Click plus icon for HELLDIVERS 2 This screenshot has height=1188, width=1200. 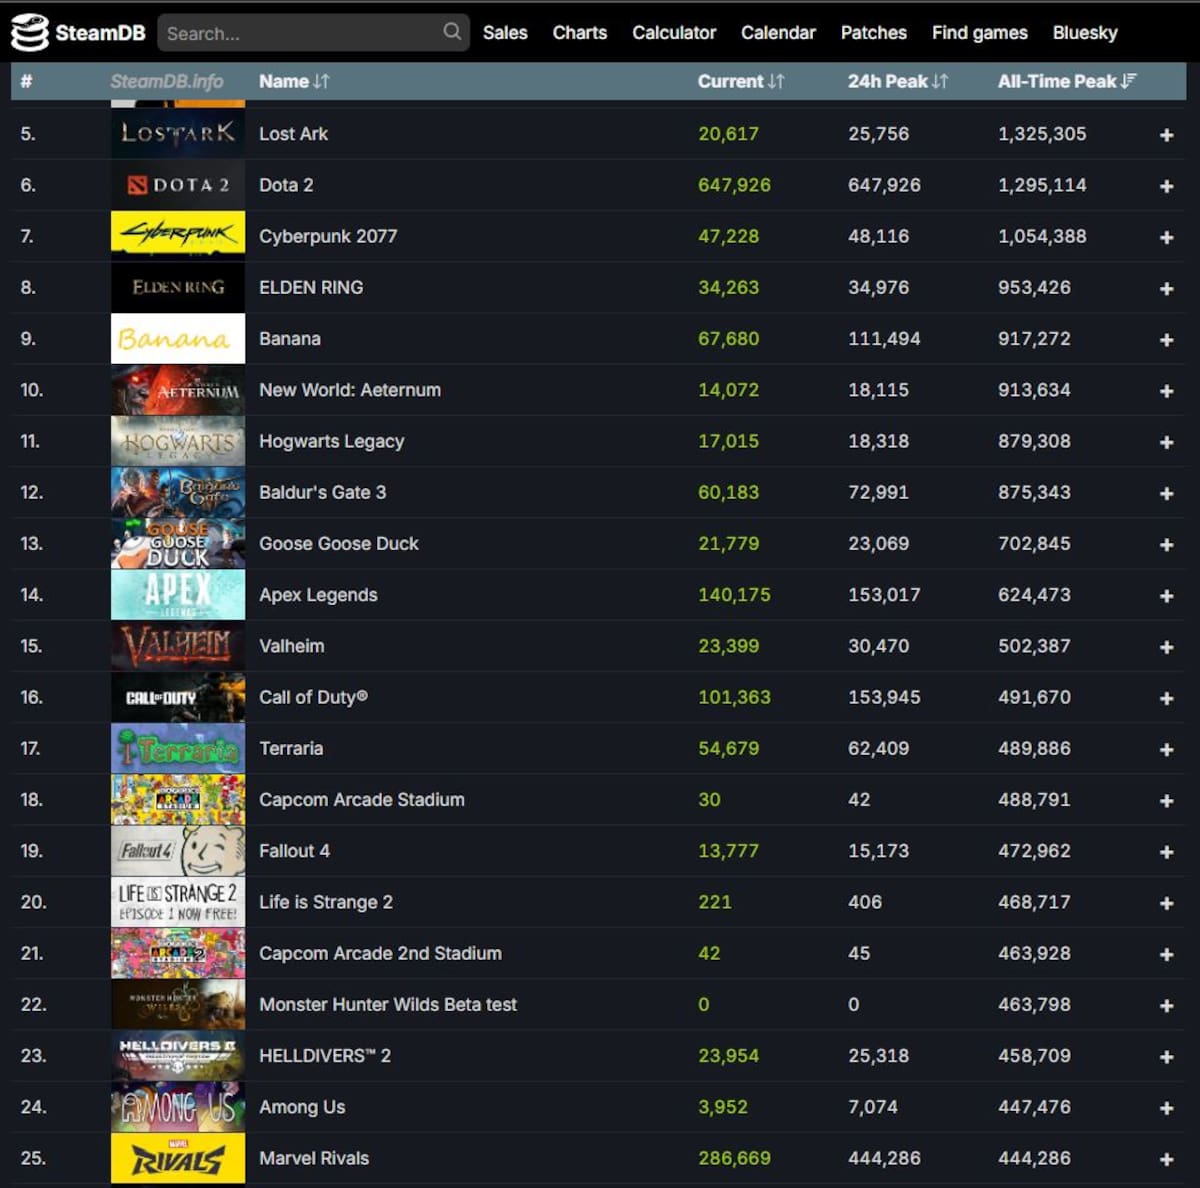tap(1166, 1057)
